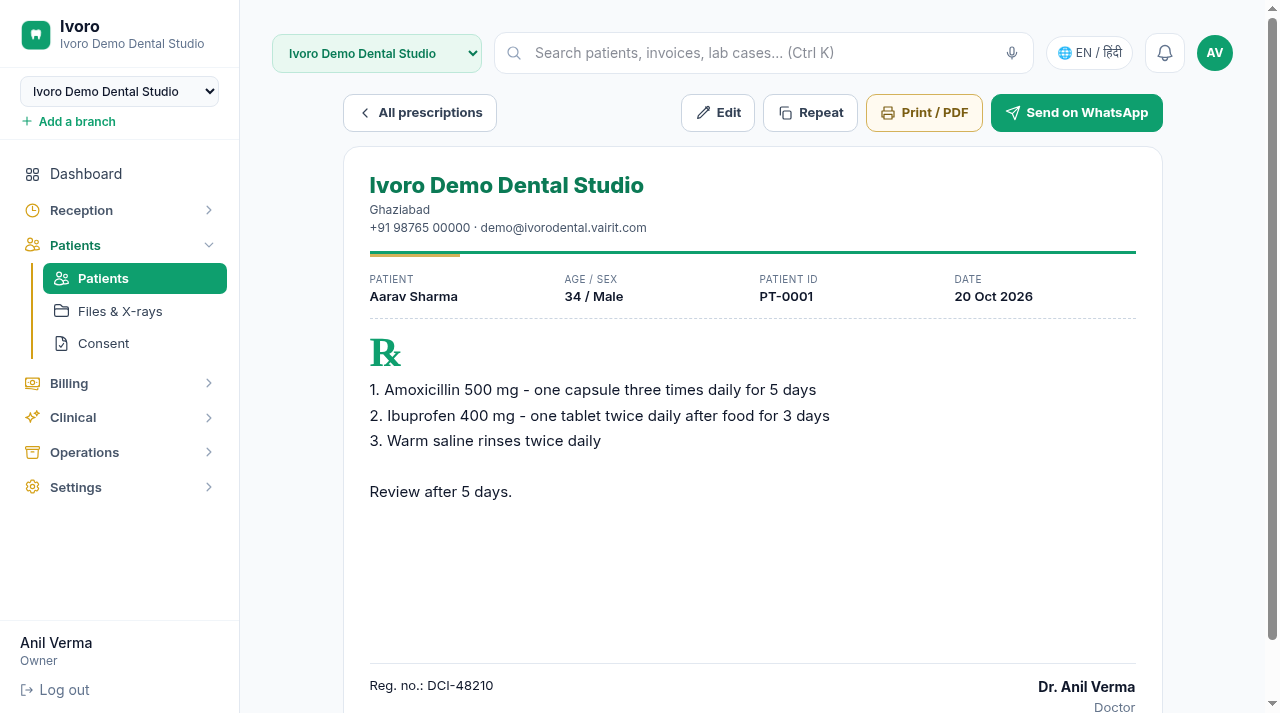Screen dimensions: 1280x713
Task: Click the Dashboard grid icon
Action: (x=32, y=174)
